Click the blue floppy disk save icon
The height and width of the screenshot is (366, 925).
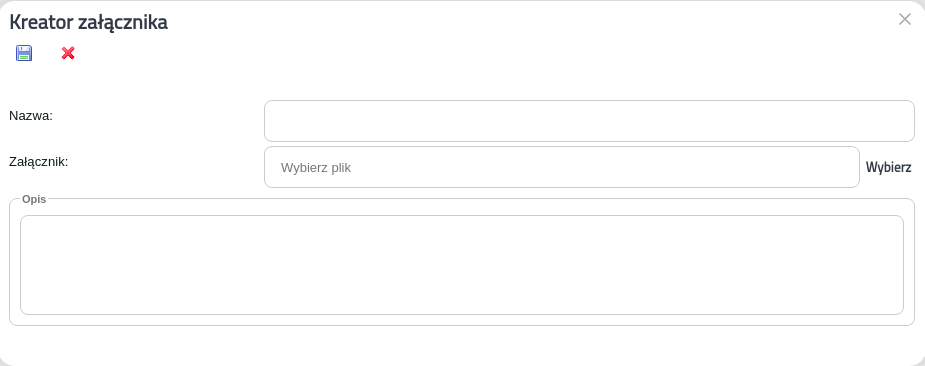point(24,53)
